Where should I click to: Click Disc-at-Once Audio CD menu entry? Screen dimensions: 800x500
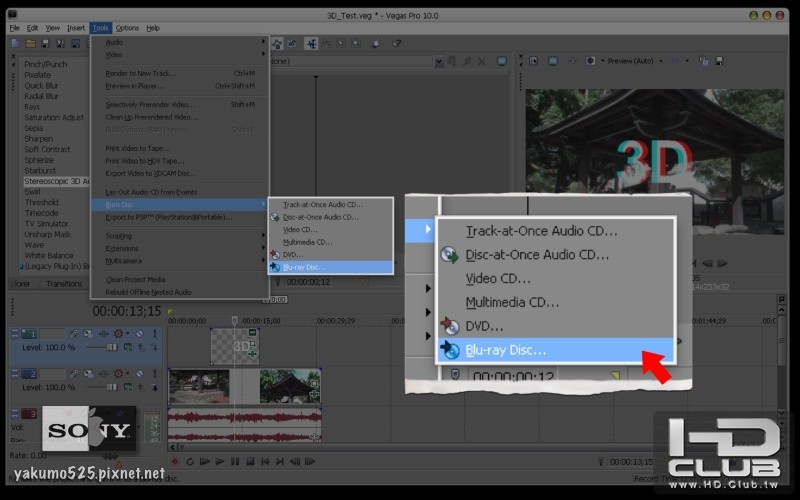320,217
